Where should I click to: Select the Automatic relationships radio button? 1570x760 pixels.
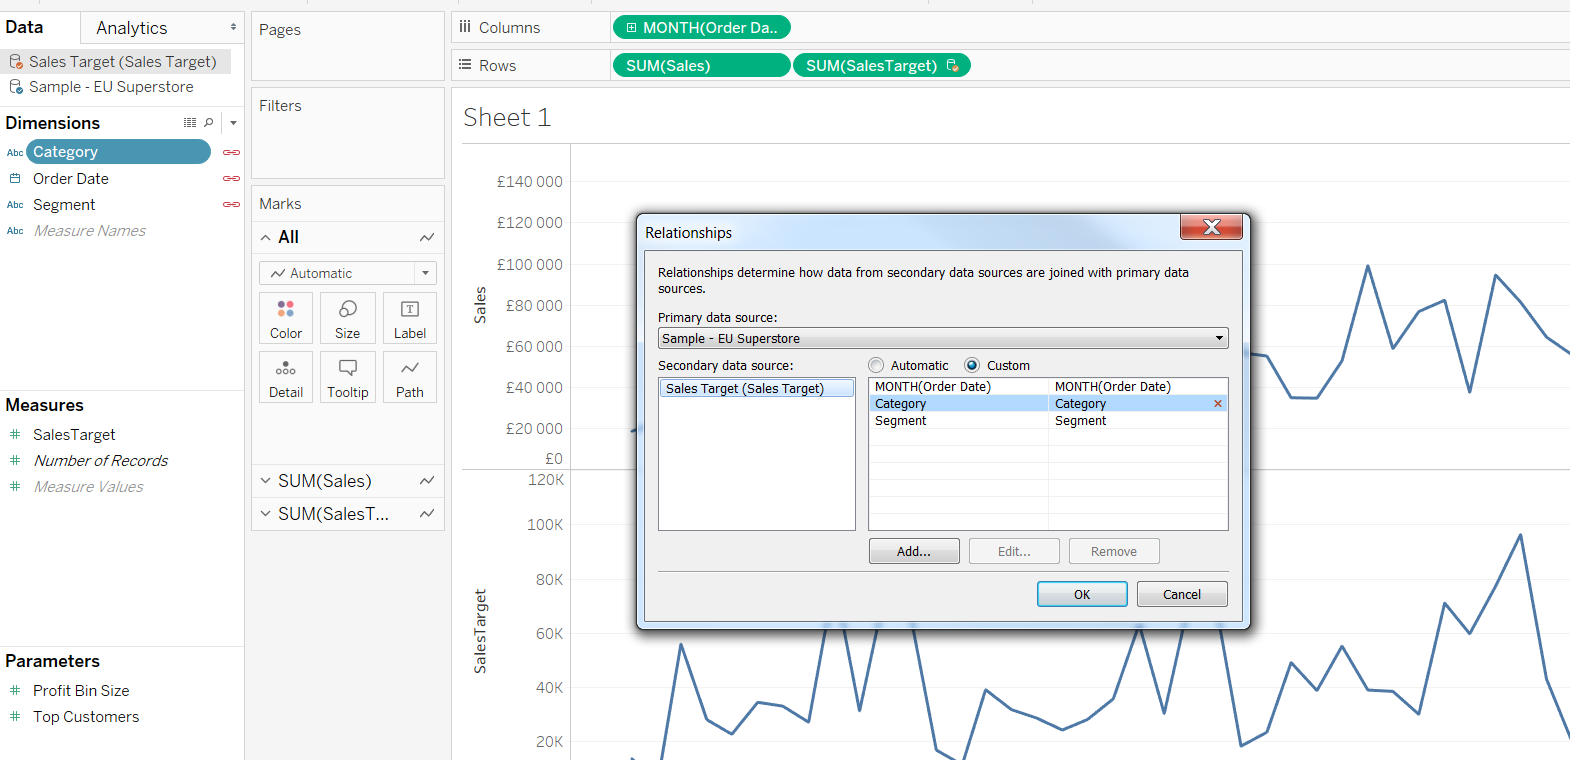tap(877, 366)
